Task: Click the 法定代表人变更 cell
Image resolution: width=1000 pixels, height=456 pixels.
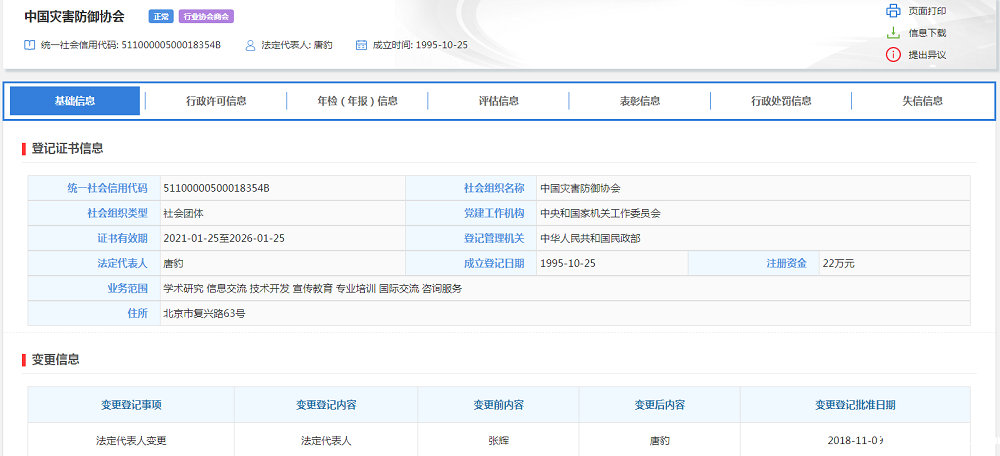Action: click(131, 440)
